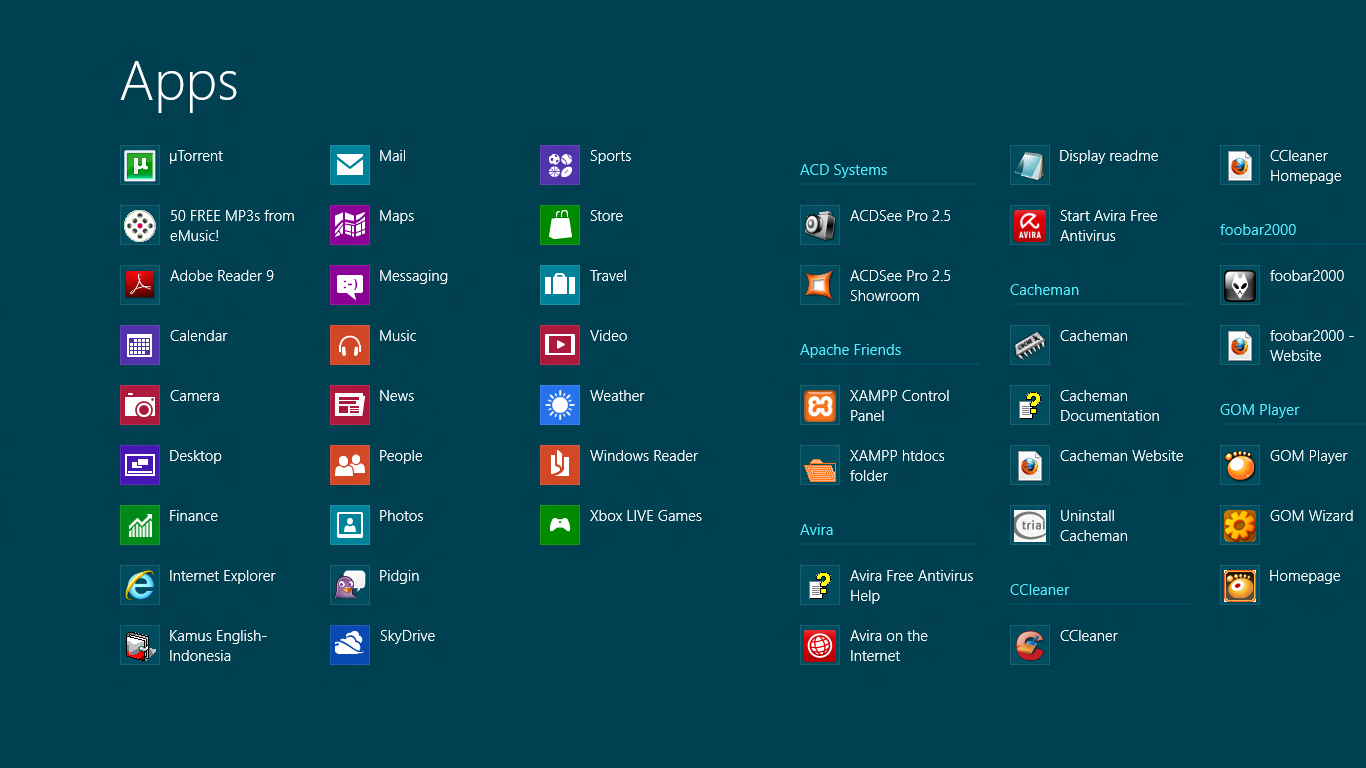Image resolution: width=1366 pixels, height=768 pixels.
Task: Launch the Store shopping bag icon
Action: coord(560,225)
